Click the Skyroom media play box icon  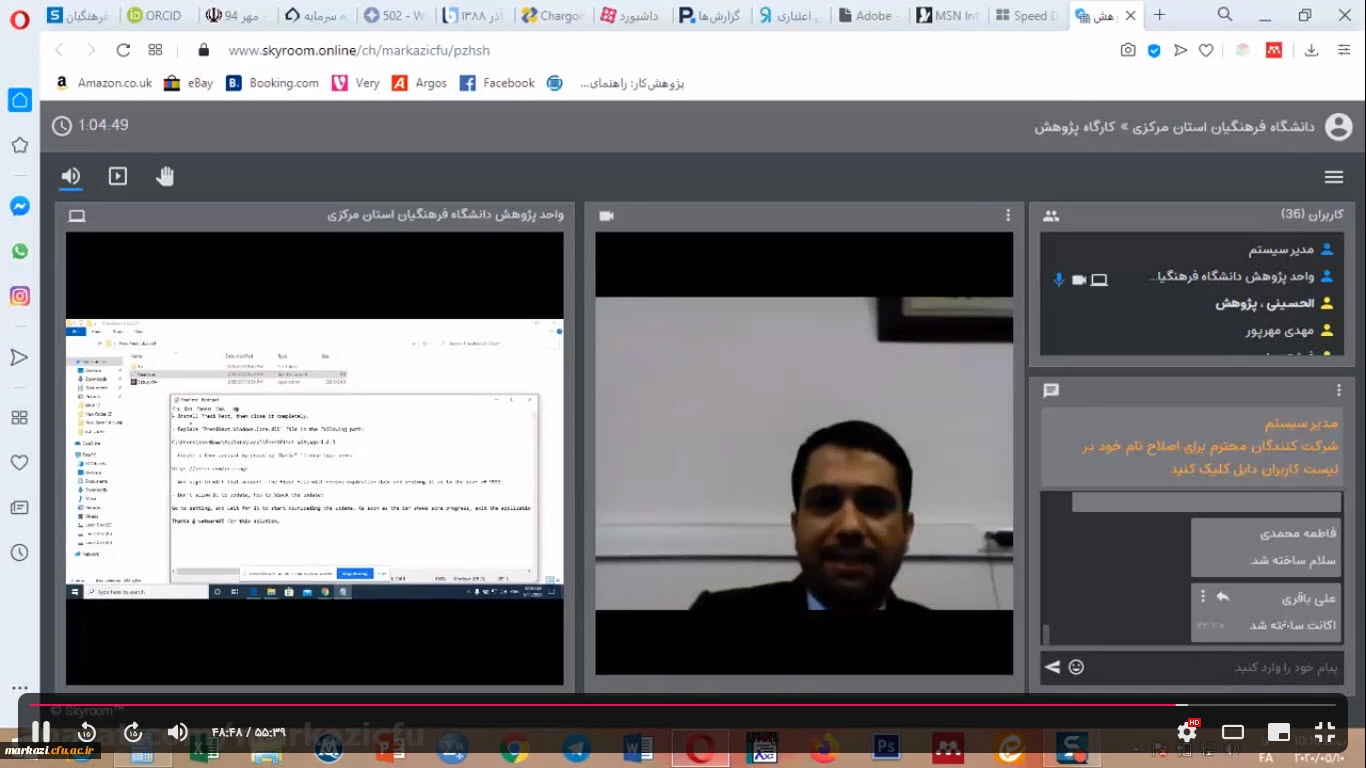tap(118, 177)
